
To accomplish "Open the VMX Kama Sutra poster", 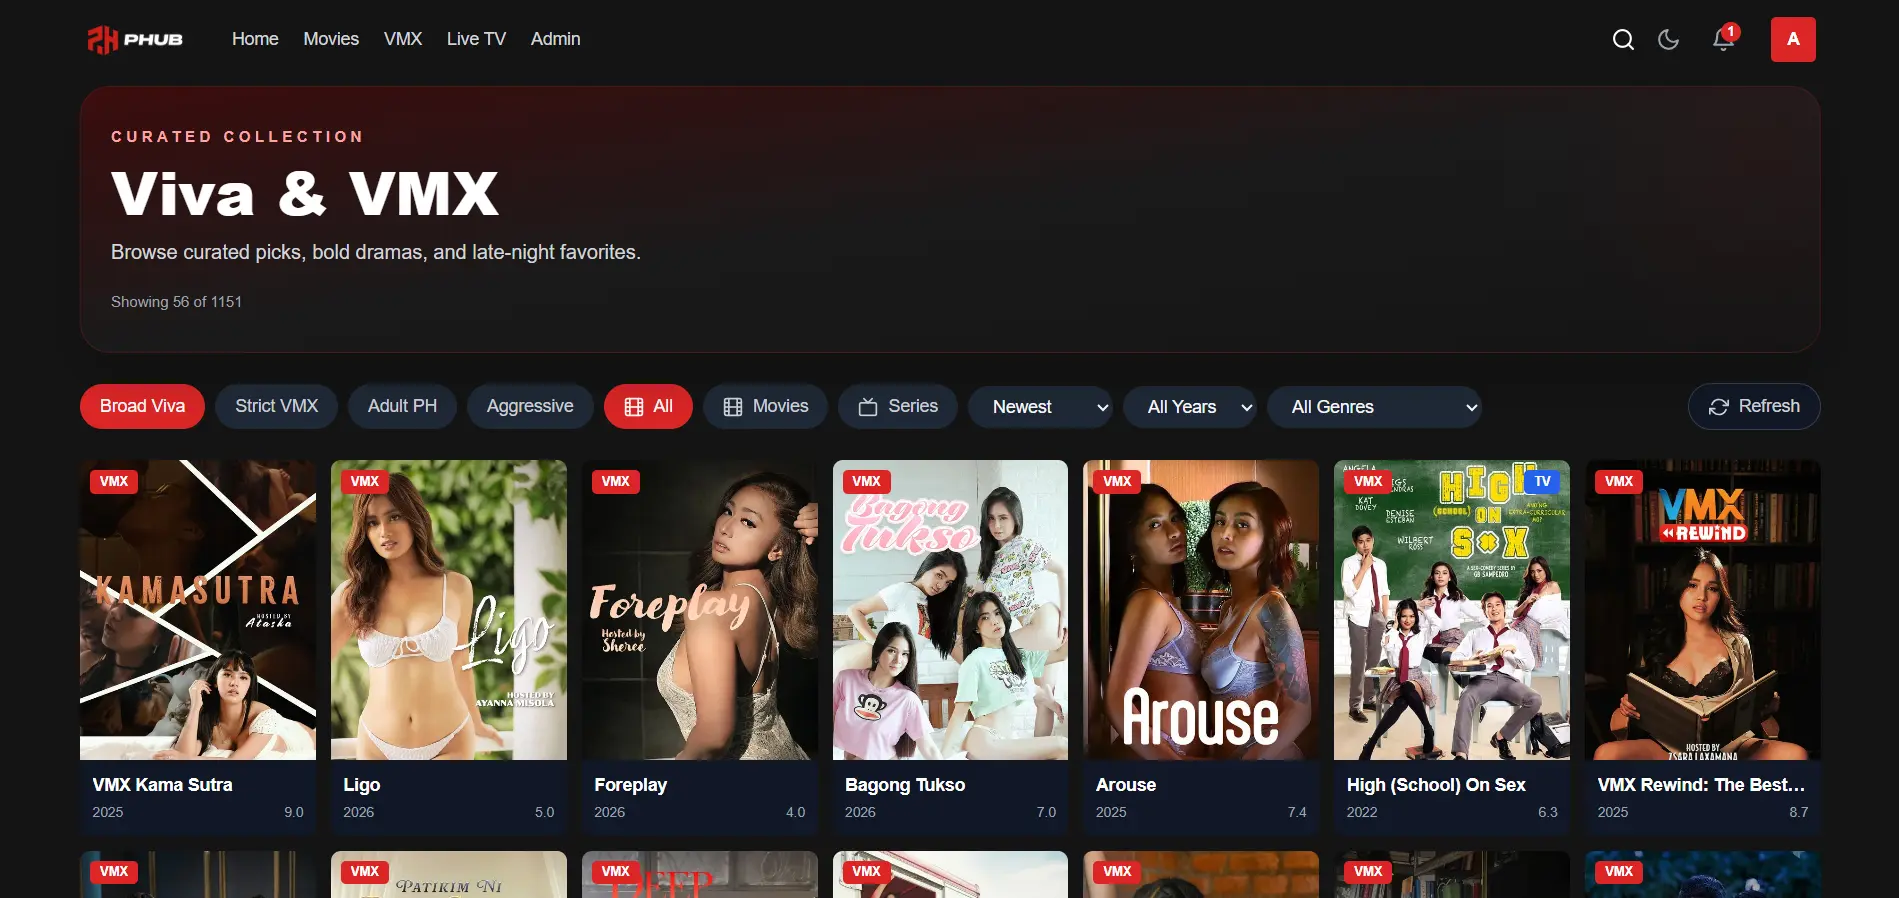I will [198, 610].
